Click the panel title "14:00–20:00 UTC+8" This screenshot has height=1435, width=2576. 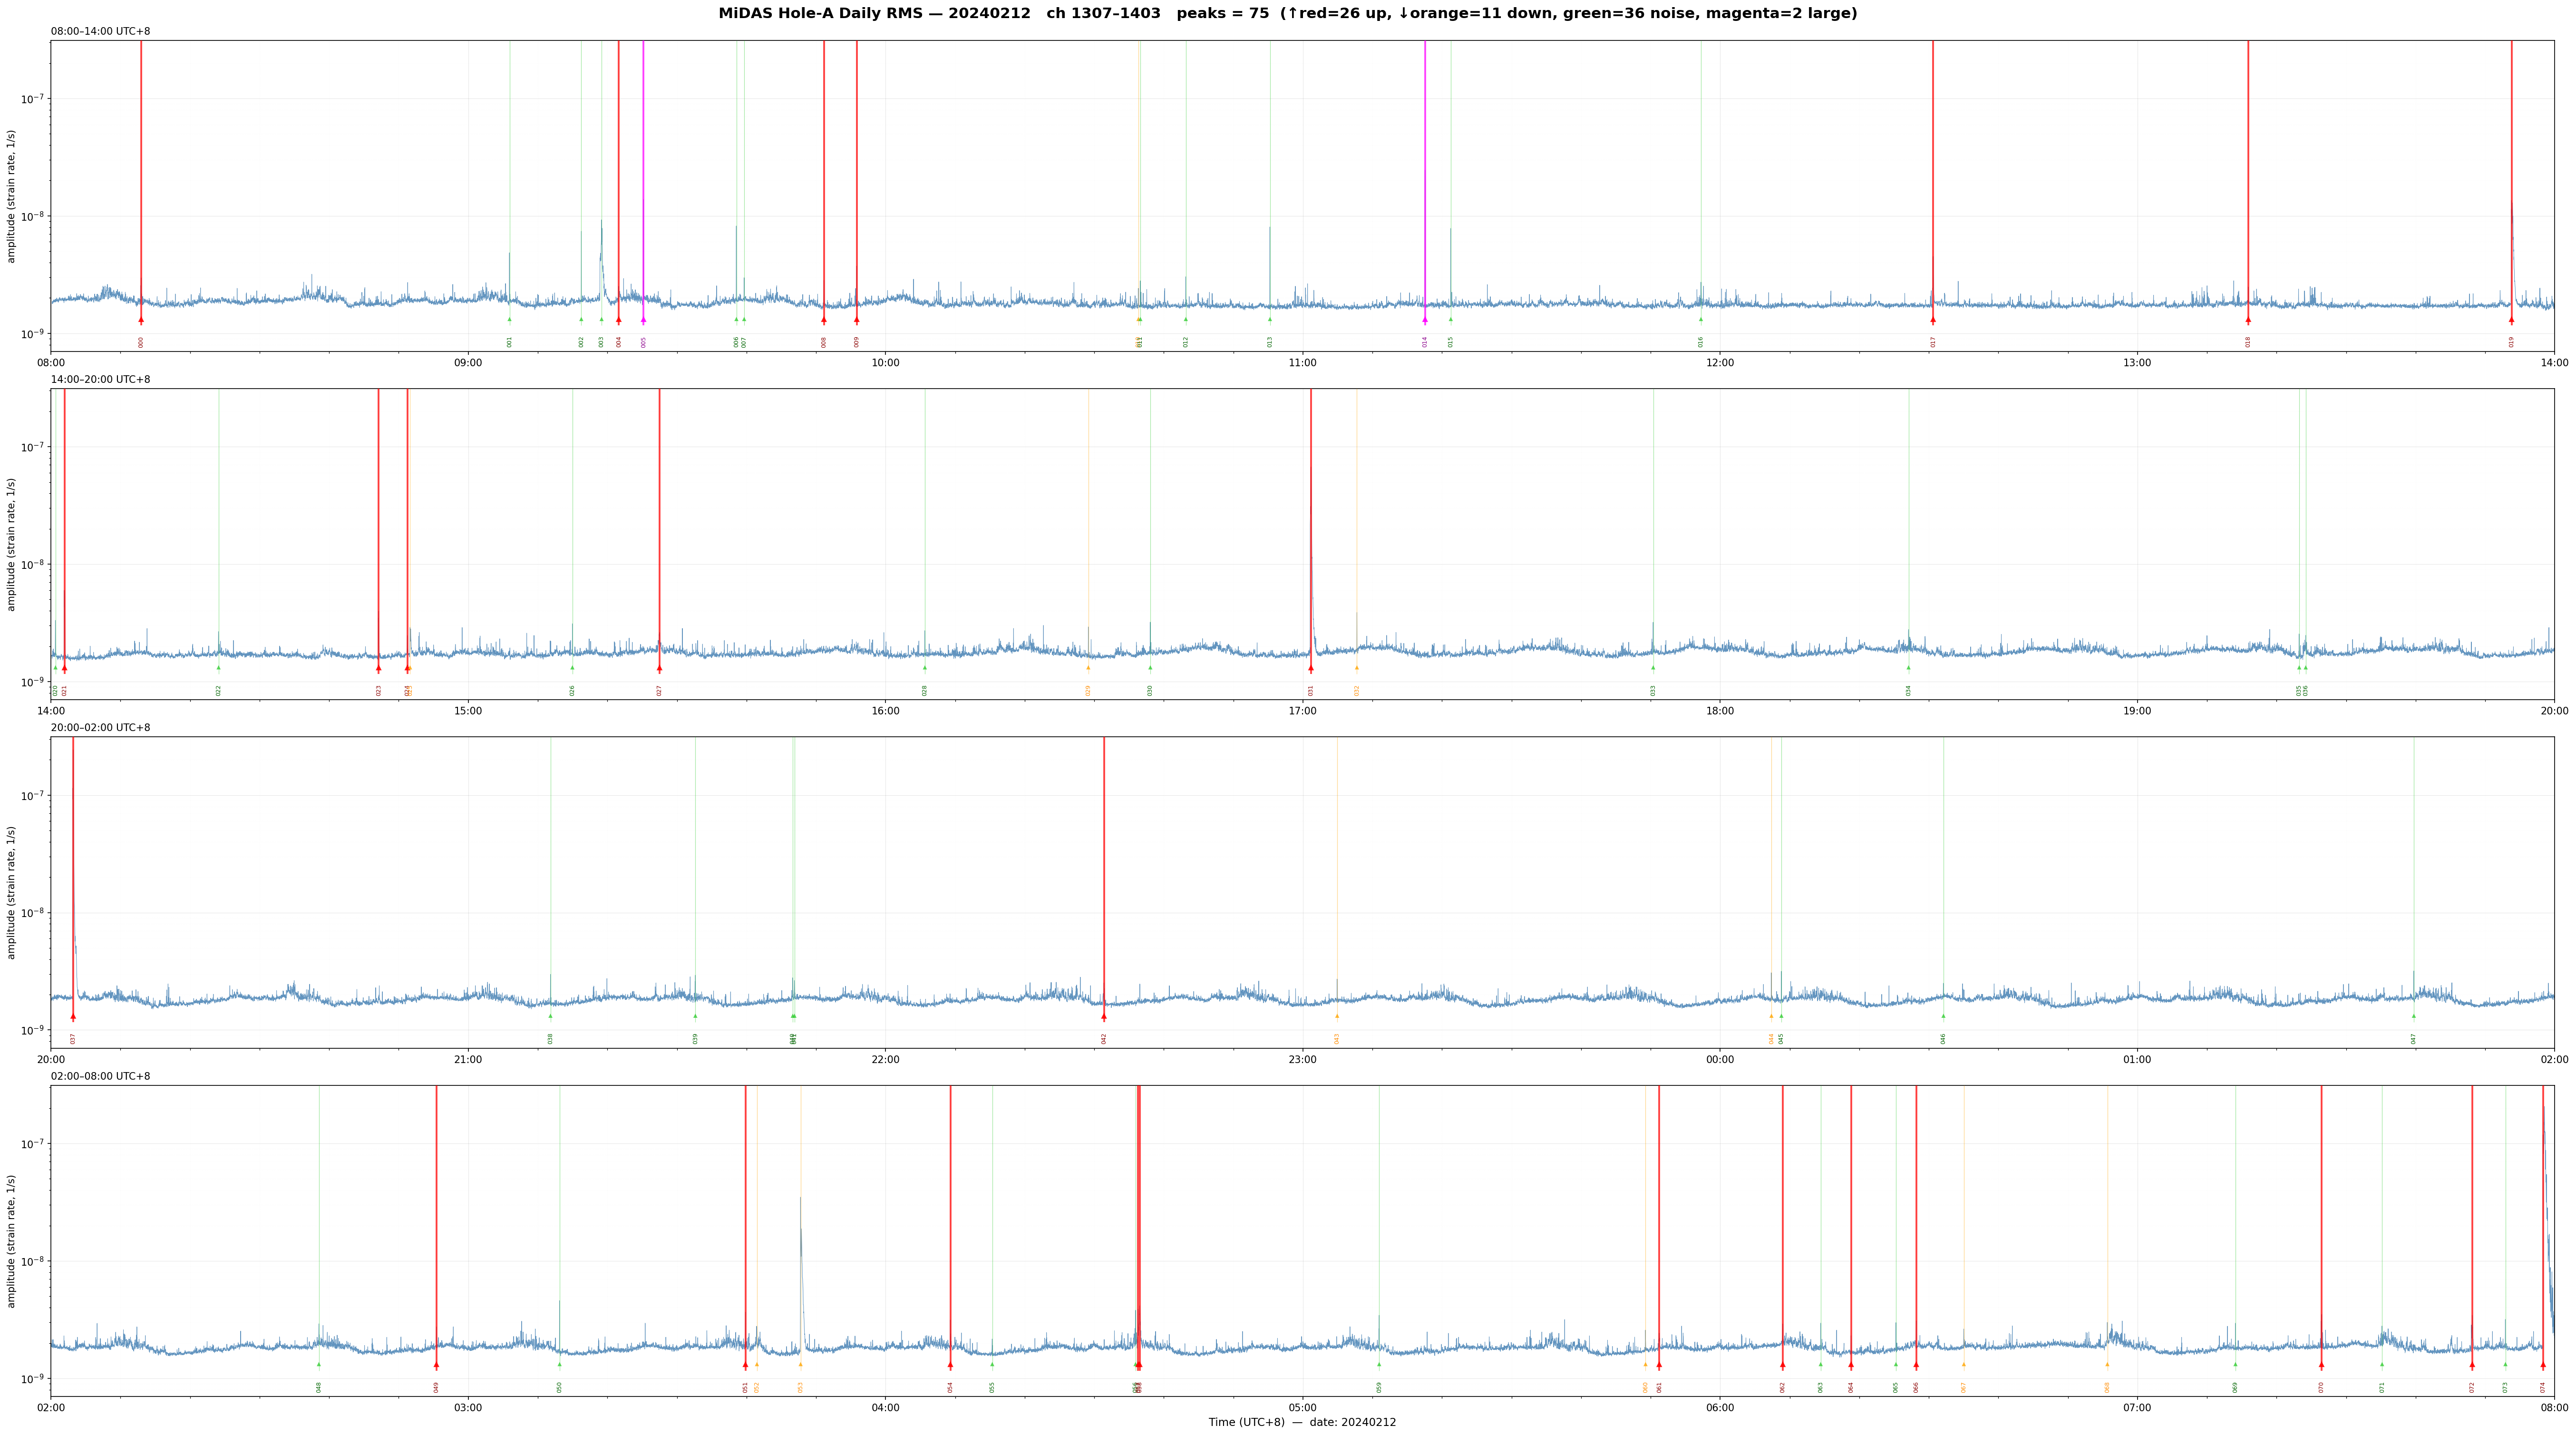[x=101, y=380]
